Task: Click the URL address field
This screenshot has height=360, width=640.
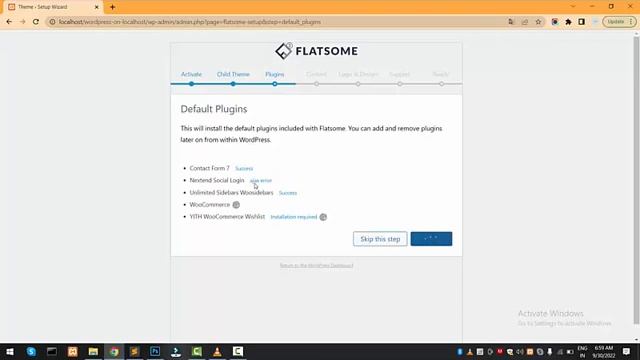Action: (x=278, y=22)
